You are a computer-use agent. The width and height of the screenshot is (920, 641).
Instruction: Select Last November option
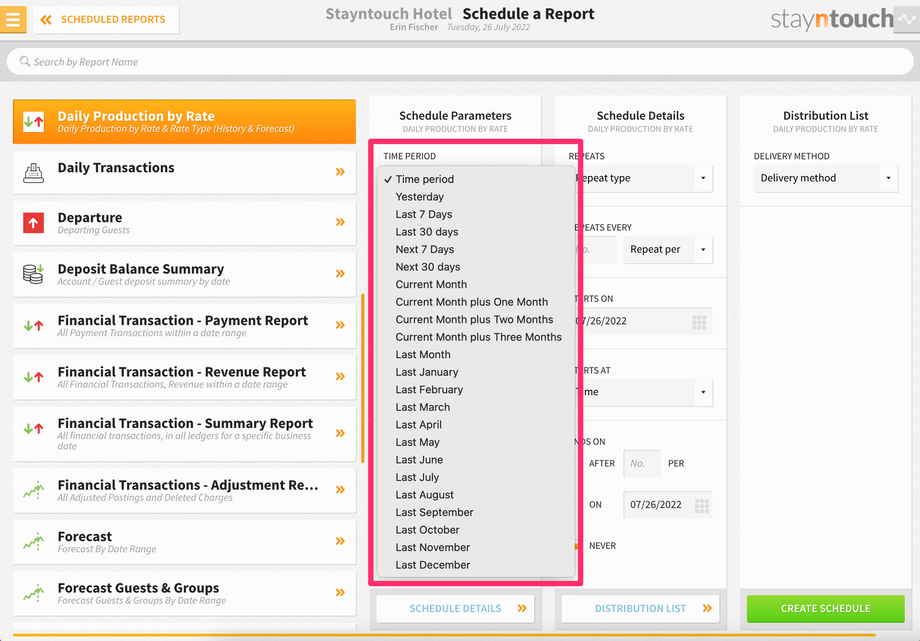coord(476,548)
